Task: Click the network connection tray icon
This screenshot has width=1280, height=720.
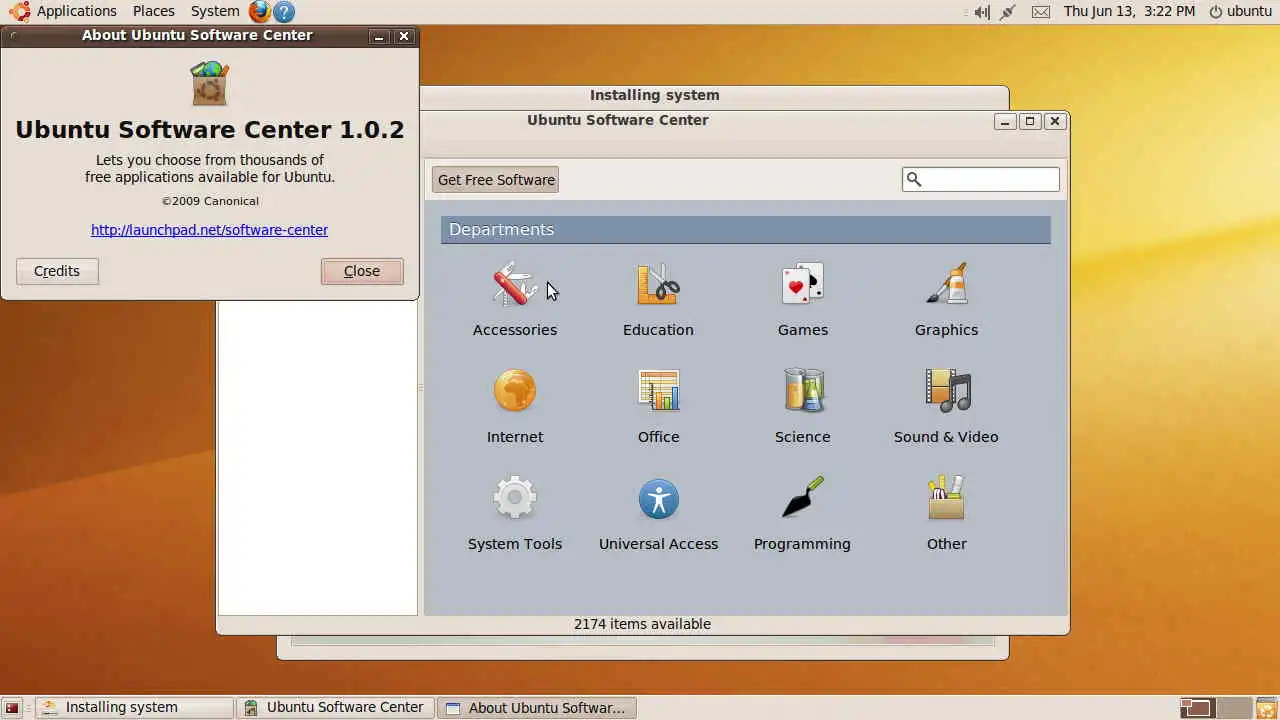Action: pyautogui.click(x=1008, y=12)
